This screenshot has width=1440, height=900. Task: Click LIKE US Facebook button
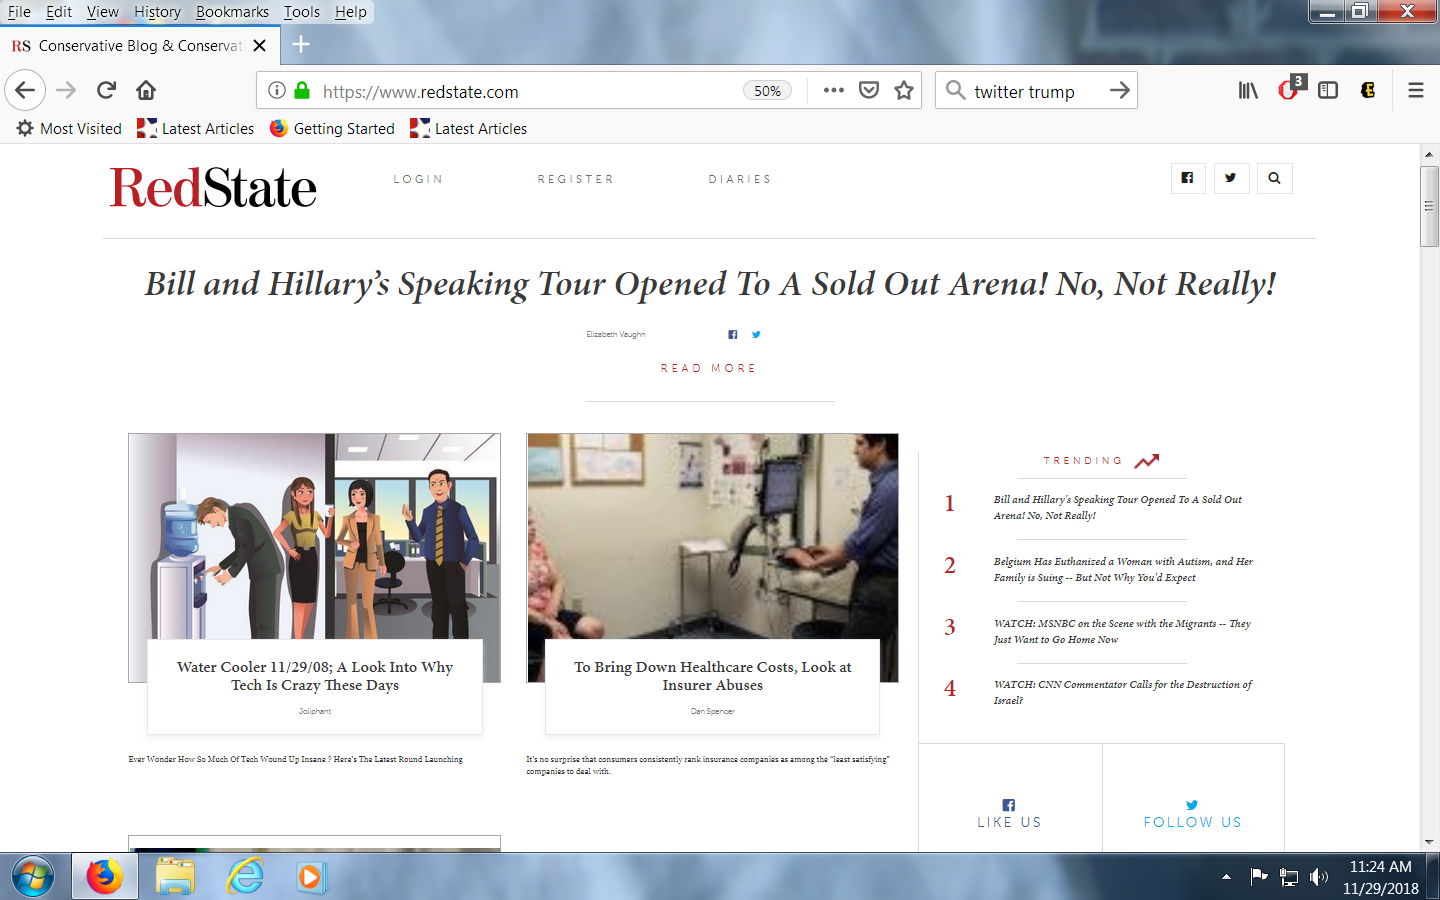pyautogui.click(x=1009, y=814)
